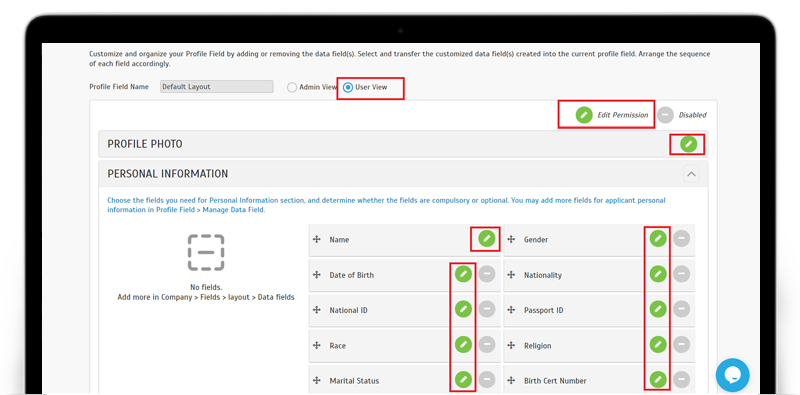Click the 'Passport ID' field label
This screenshot has height=395, width=800.
pos(543,310)
